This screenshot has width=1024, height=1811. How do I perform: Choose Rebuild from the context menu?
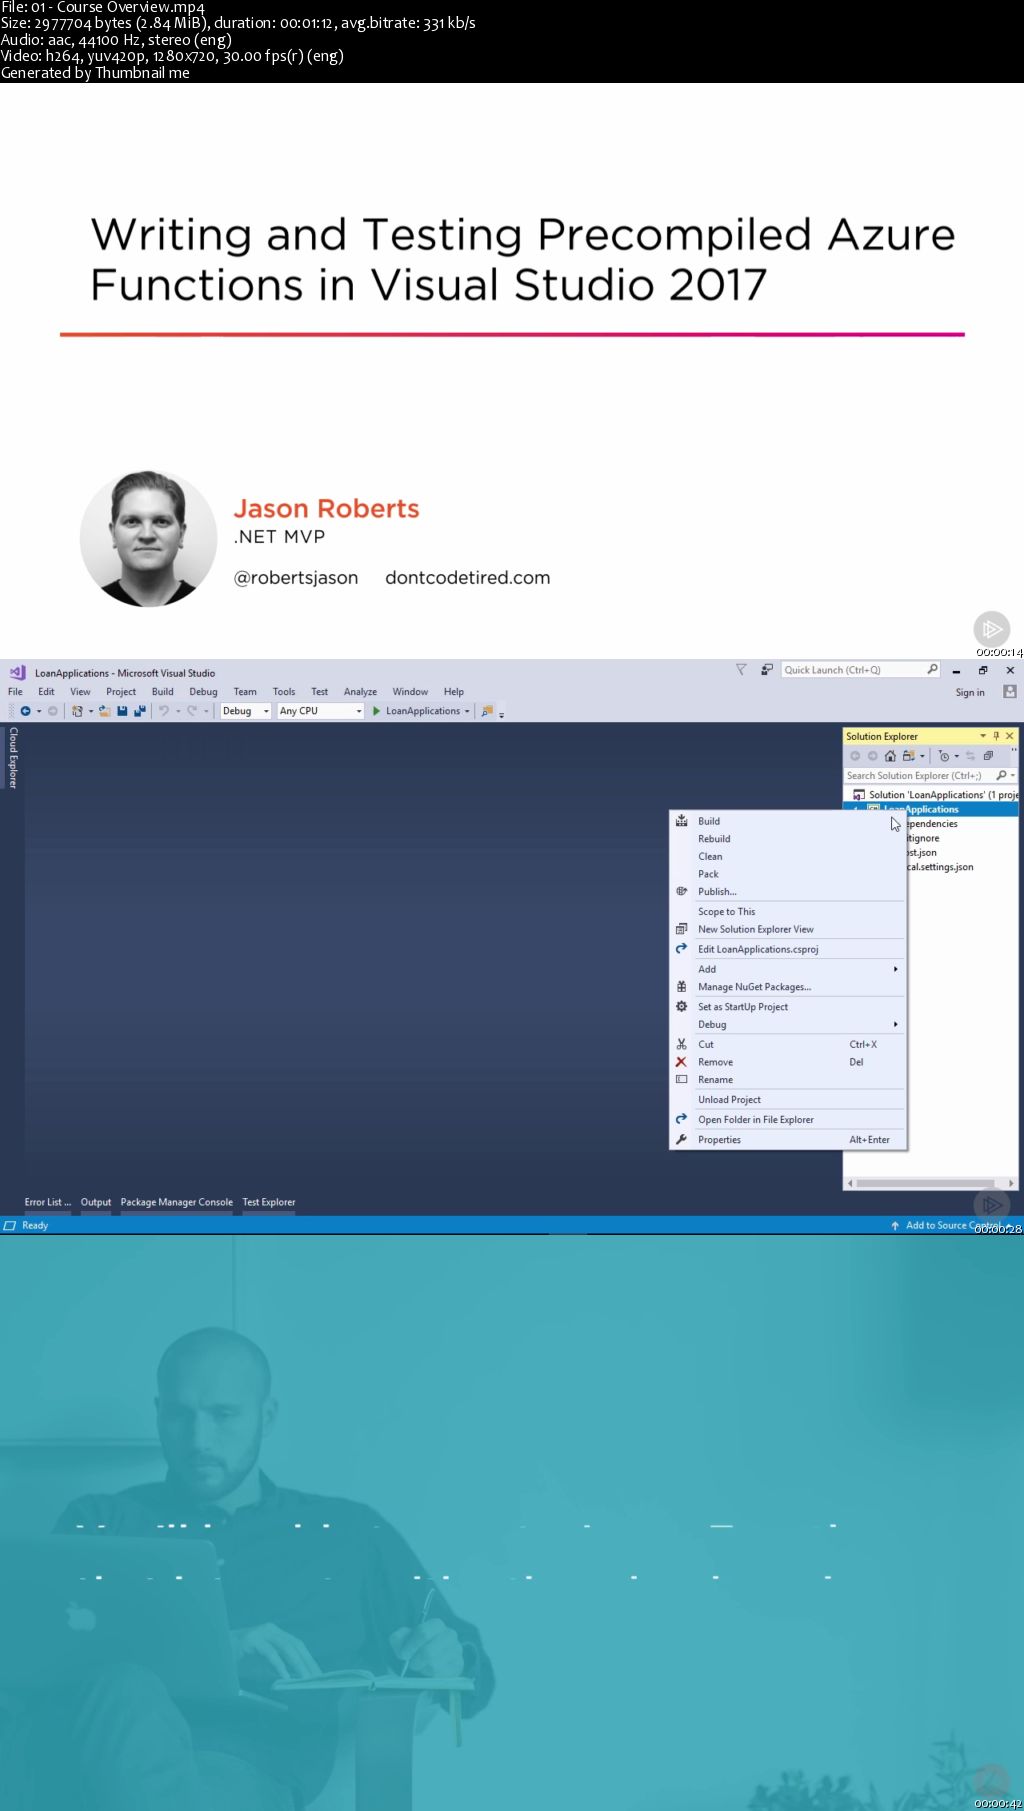[x=789, y=839]
